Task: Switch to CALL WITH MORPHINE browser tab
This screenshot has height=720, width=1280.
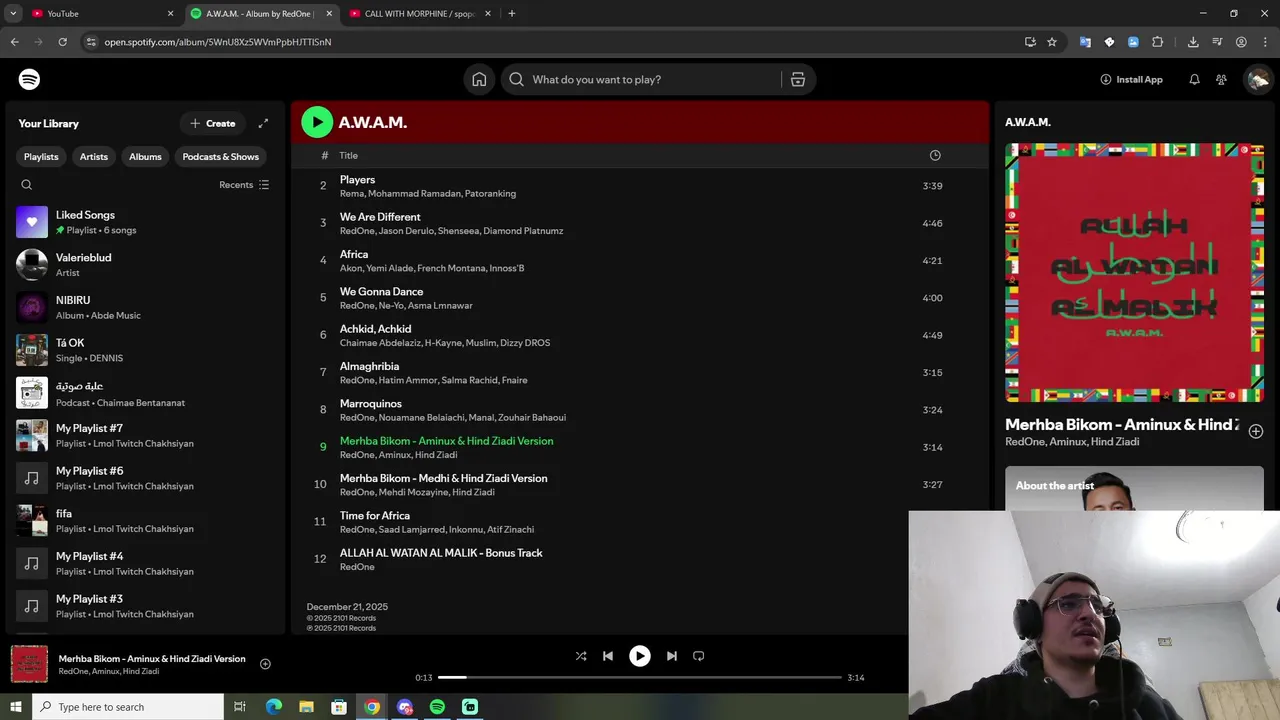Action: (420, 13)
